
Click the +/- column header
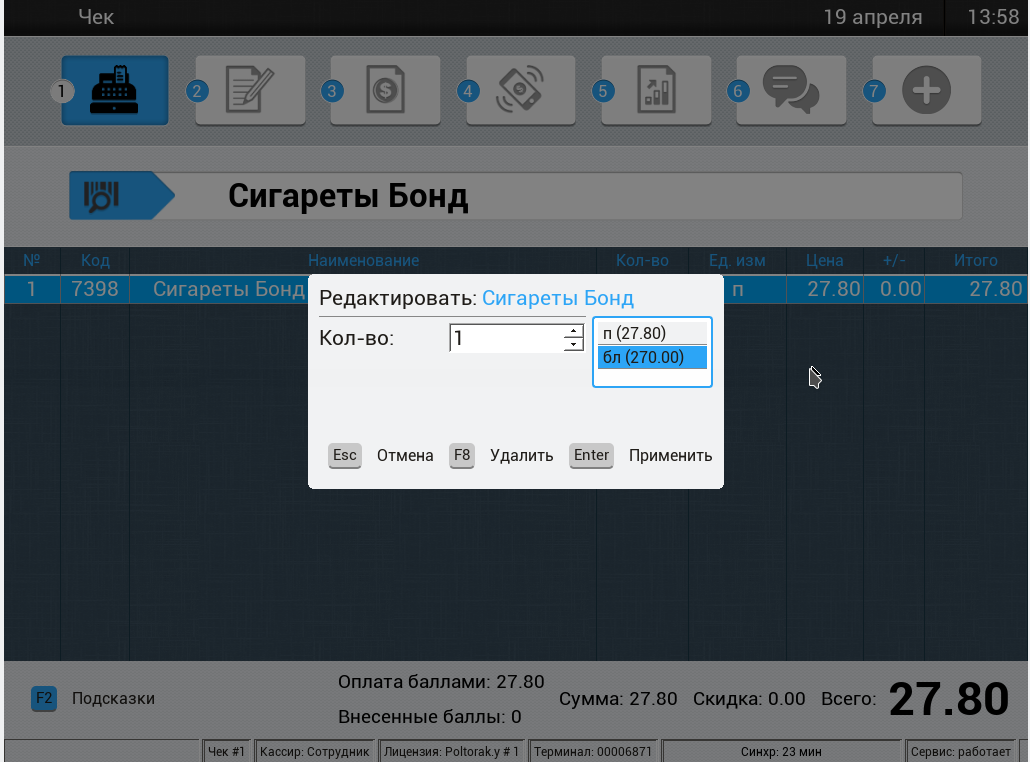pyautogui.click(x=894, y=261)
